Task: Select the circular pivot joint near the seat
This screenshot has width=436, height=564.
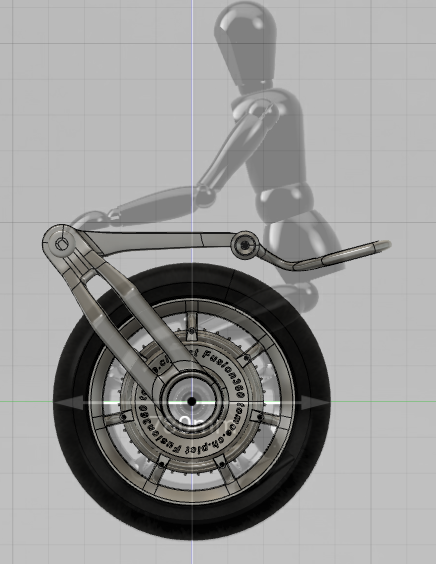Action: point(245,246)
